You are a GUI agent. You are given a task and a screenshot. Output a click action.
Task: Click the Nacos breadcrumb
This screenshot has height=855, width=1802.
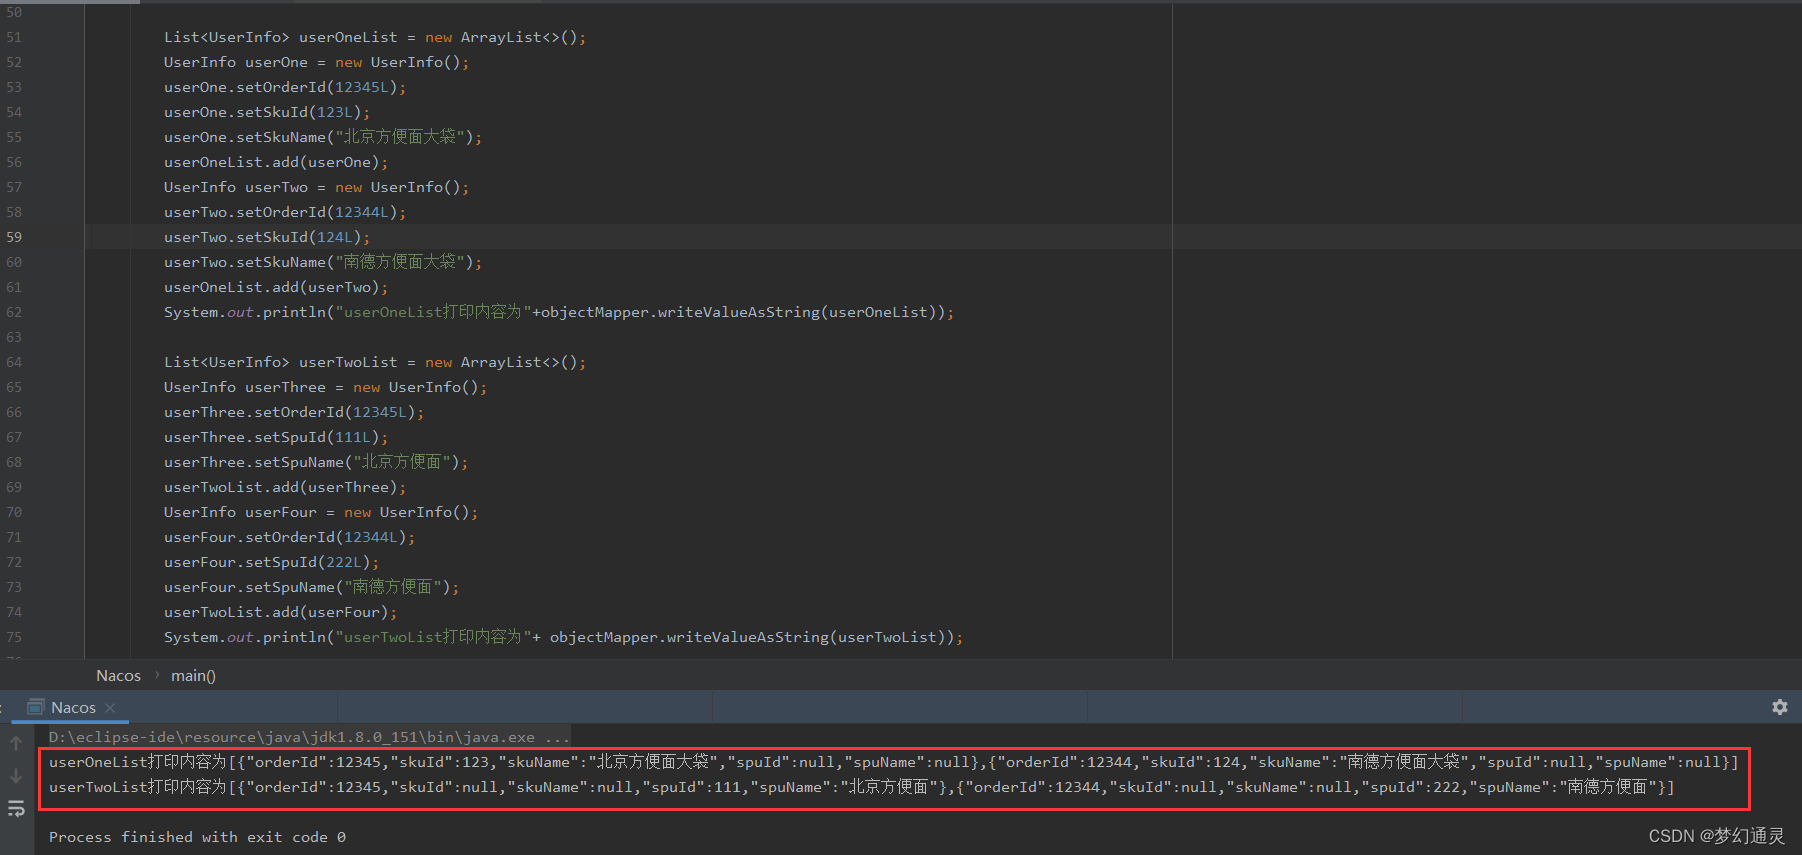click(118, 676)
